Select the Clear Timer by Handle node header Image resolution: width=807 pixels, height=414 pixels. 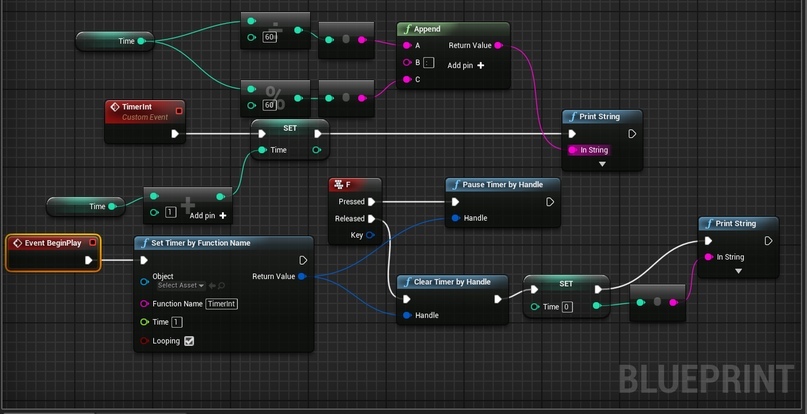[x=452, y=282]
